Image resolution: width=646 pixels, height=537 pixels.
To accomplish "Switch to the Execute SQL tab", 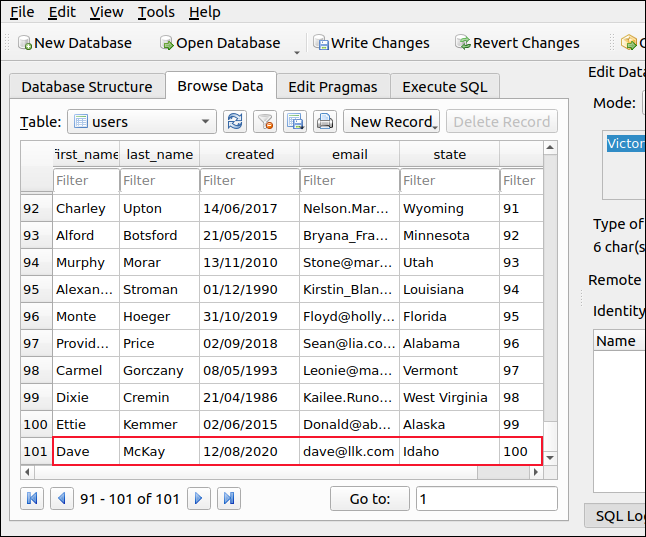I will coord(444,86).
